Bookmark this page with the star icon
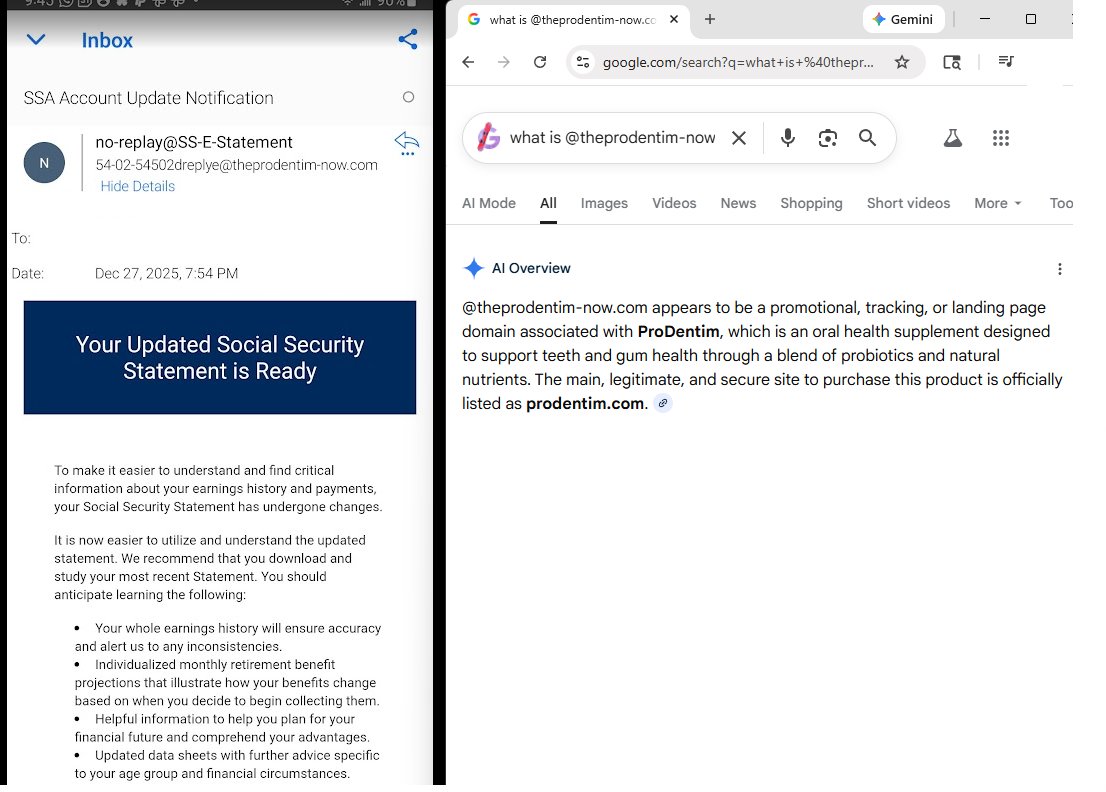1106x792 pixels. (902, 62)
